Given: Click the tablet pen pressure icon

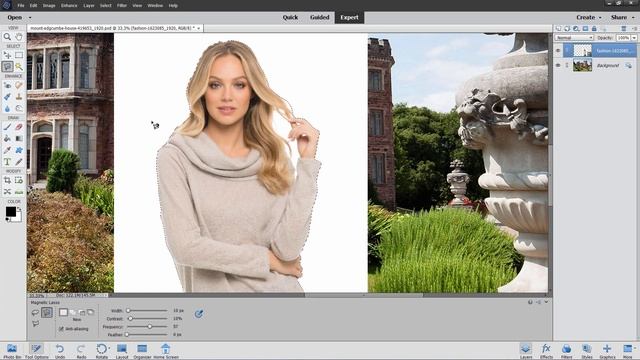Looking at the screenshot, I should tap(199, 313).
